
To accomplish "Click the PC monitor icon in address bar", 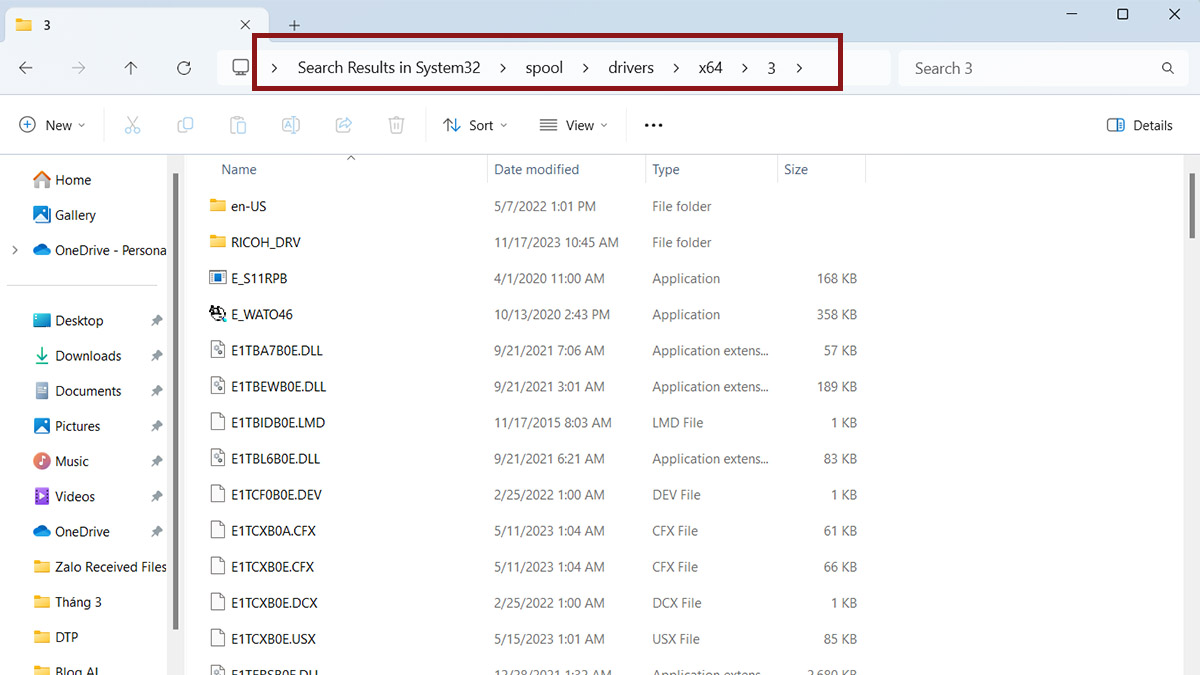I will [x=241, y=67].
